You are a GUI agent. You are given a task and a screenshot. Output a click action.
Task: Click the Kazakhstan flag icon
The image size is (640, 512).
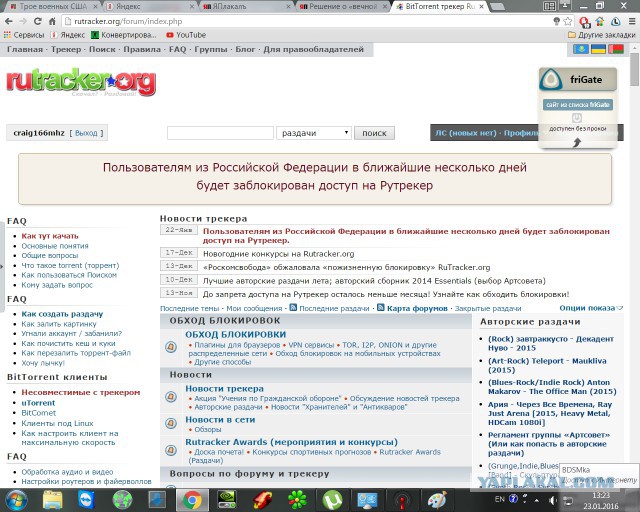coord(581,49)
